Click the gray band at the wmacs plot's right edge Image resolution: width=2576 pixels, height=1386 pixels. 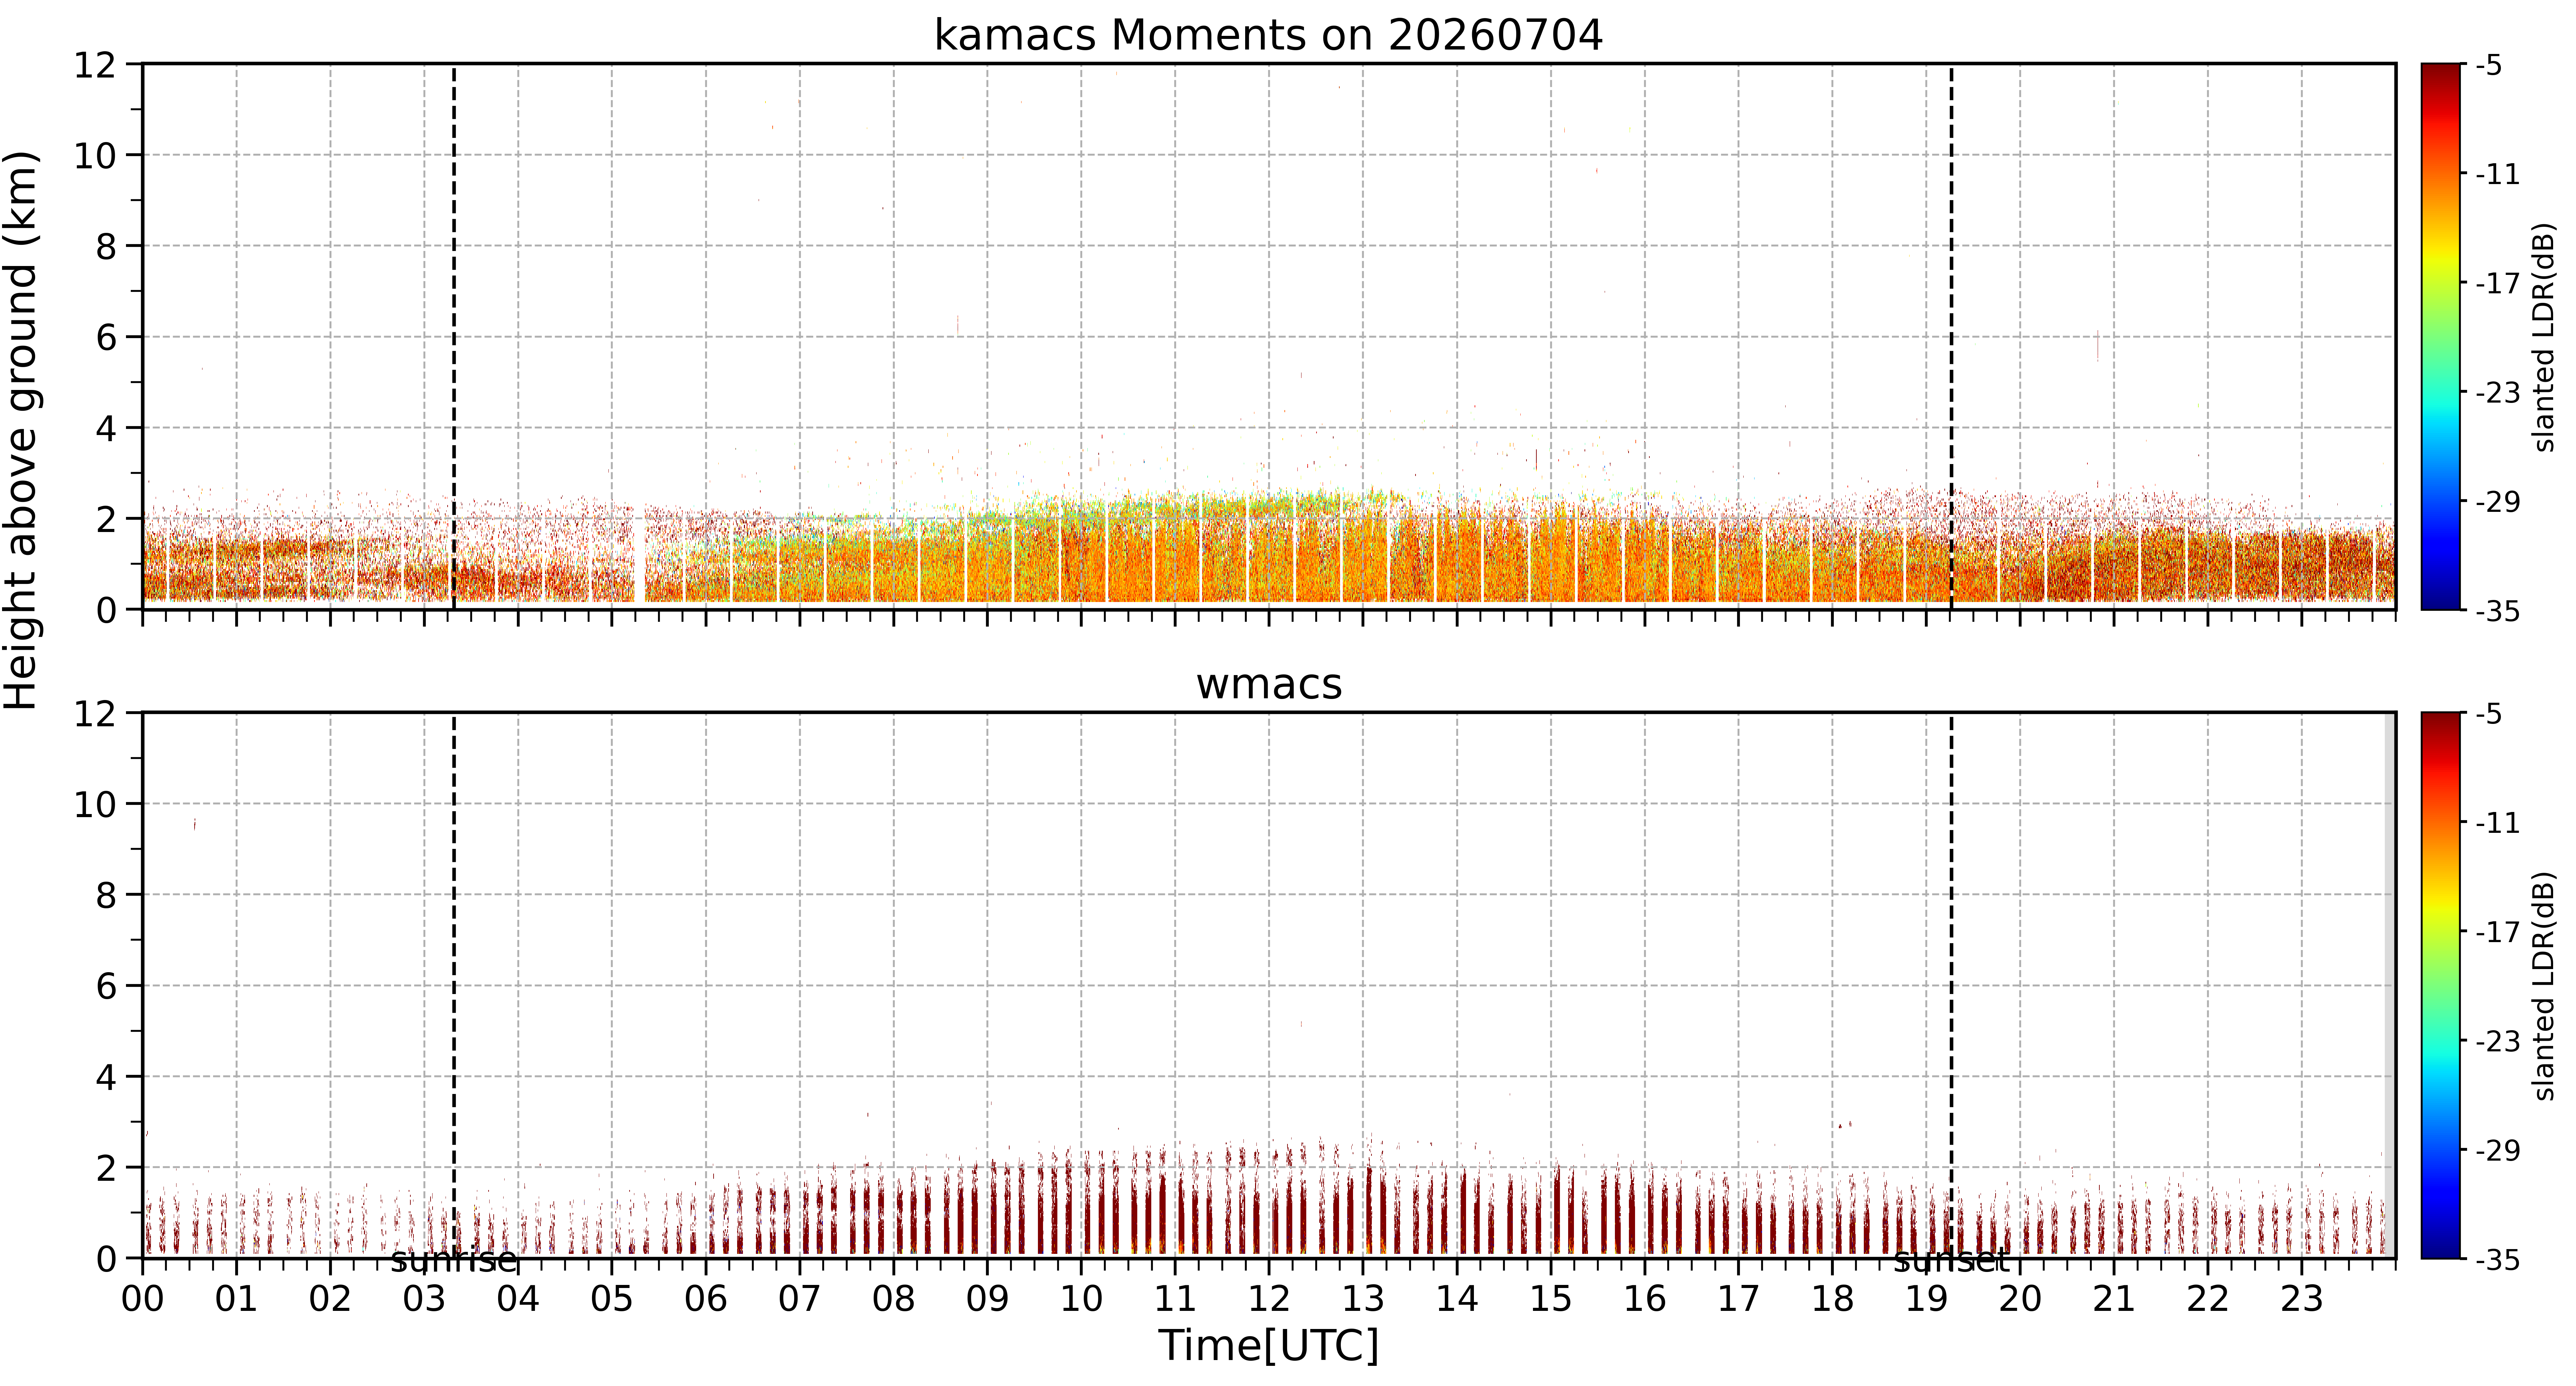pos(2390,986)
